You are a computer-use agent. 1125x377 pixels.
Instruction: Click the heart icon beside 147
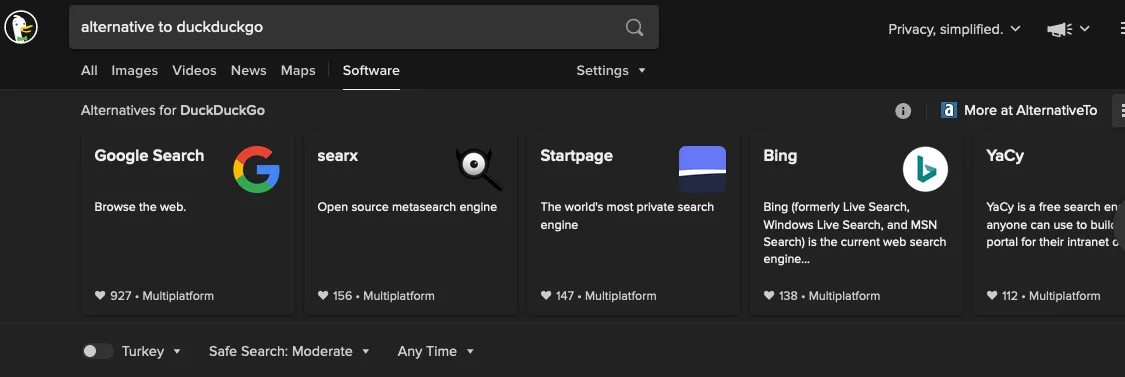click(x=546, y=295)
